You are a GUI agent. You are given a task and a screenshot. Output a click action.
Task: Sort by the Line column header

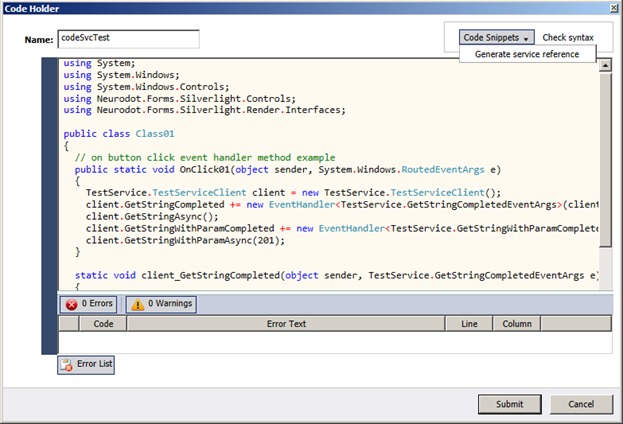(469, 324)
